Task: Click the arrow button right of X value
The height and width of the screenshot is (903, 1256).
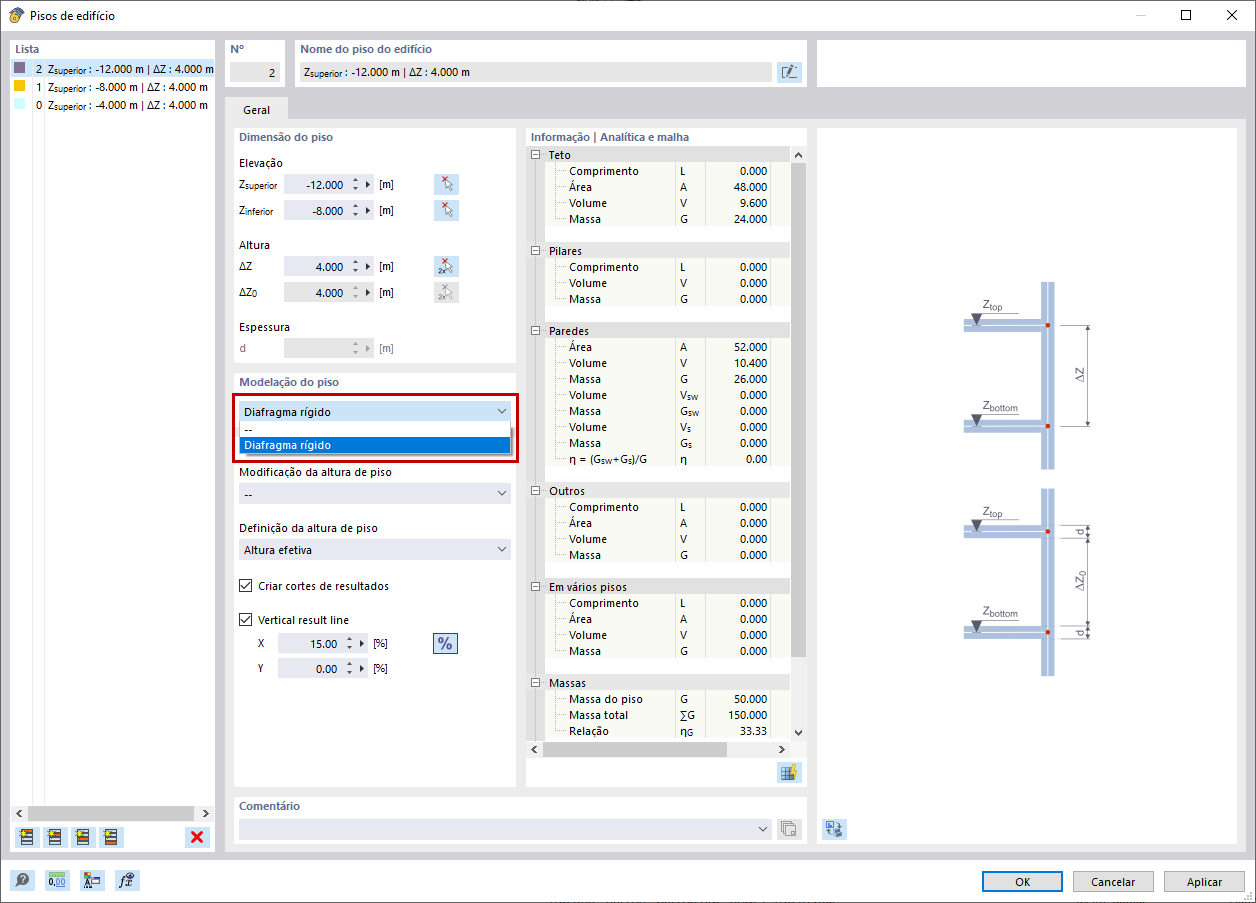Action: click(x=361, y=644)
